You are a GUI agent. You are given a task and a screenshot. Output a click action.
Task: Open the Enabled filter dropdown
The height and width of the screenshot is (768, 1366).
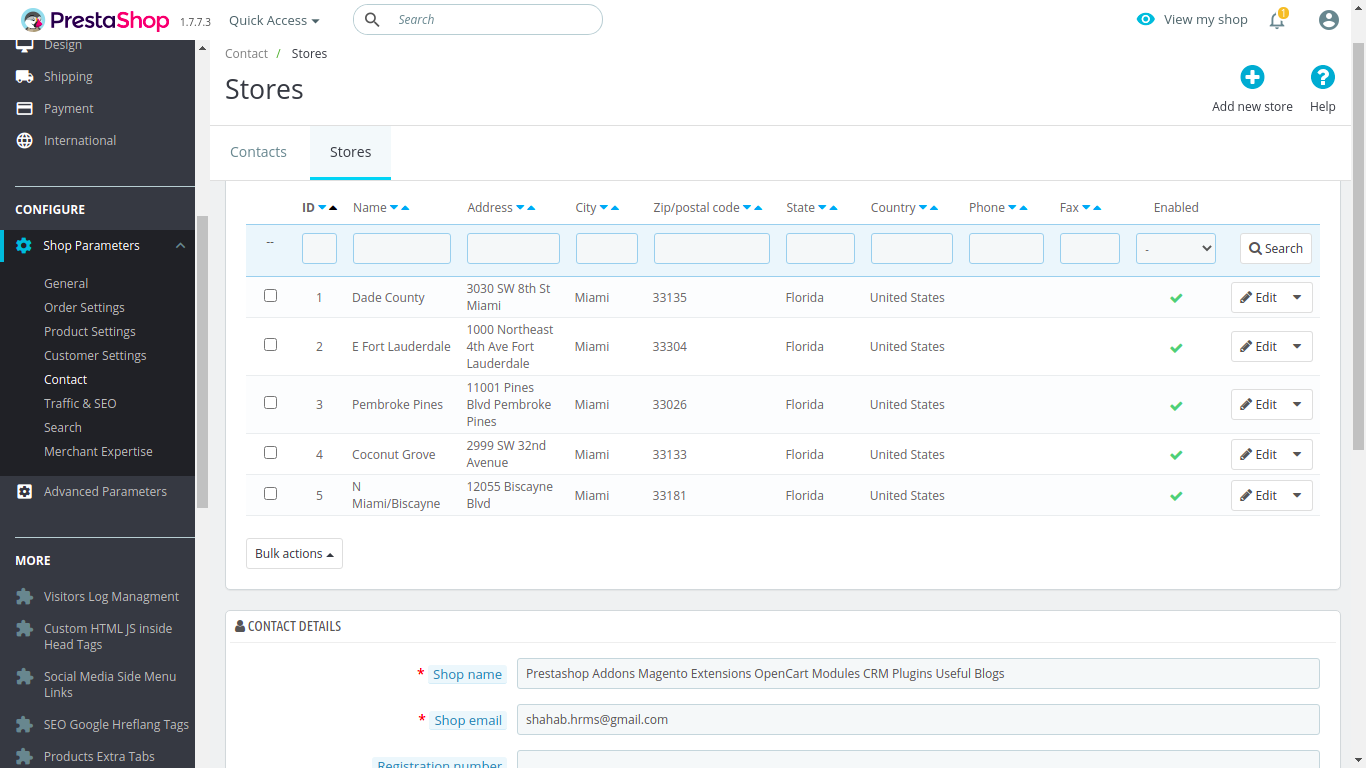(1176, 248)
